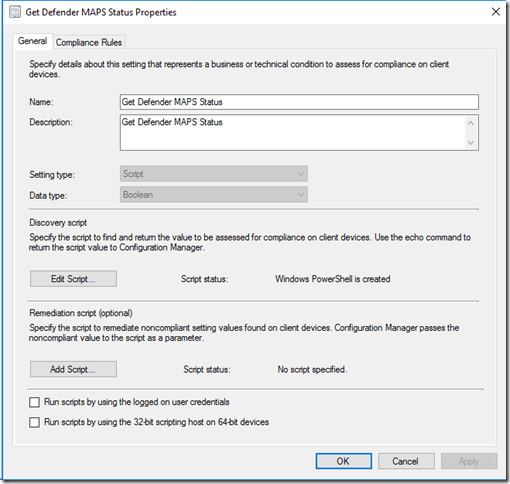Switch to the General tab
510x484 pixels.
click(x=32, y=41)
